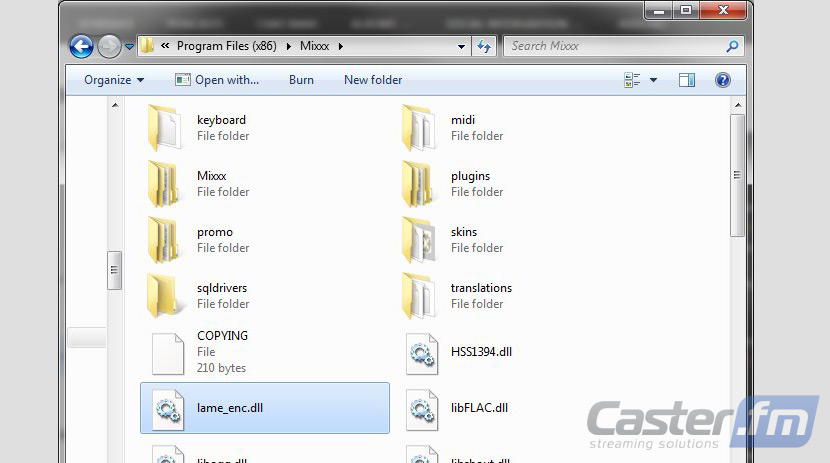Click the HSS1394.dll file name

pyautogui.click(x=481, y=352)
